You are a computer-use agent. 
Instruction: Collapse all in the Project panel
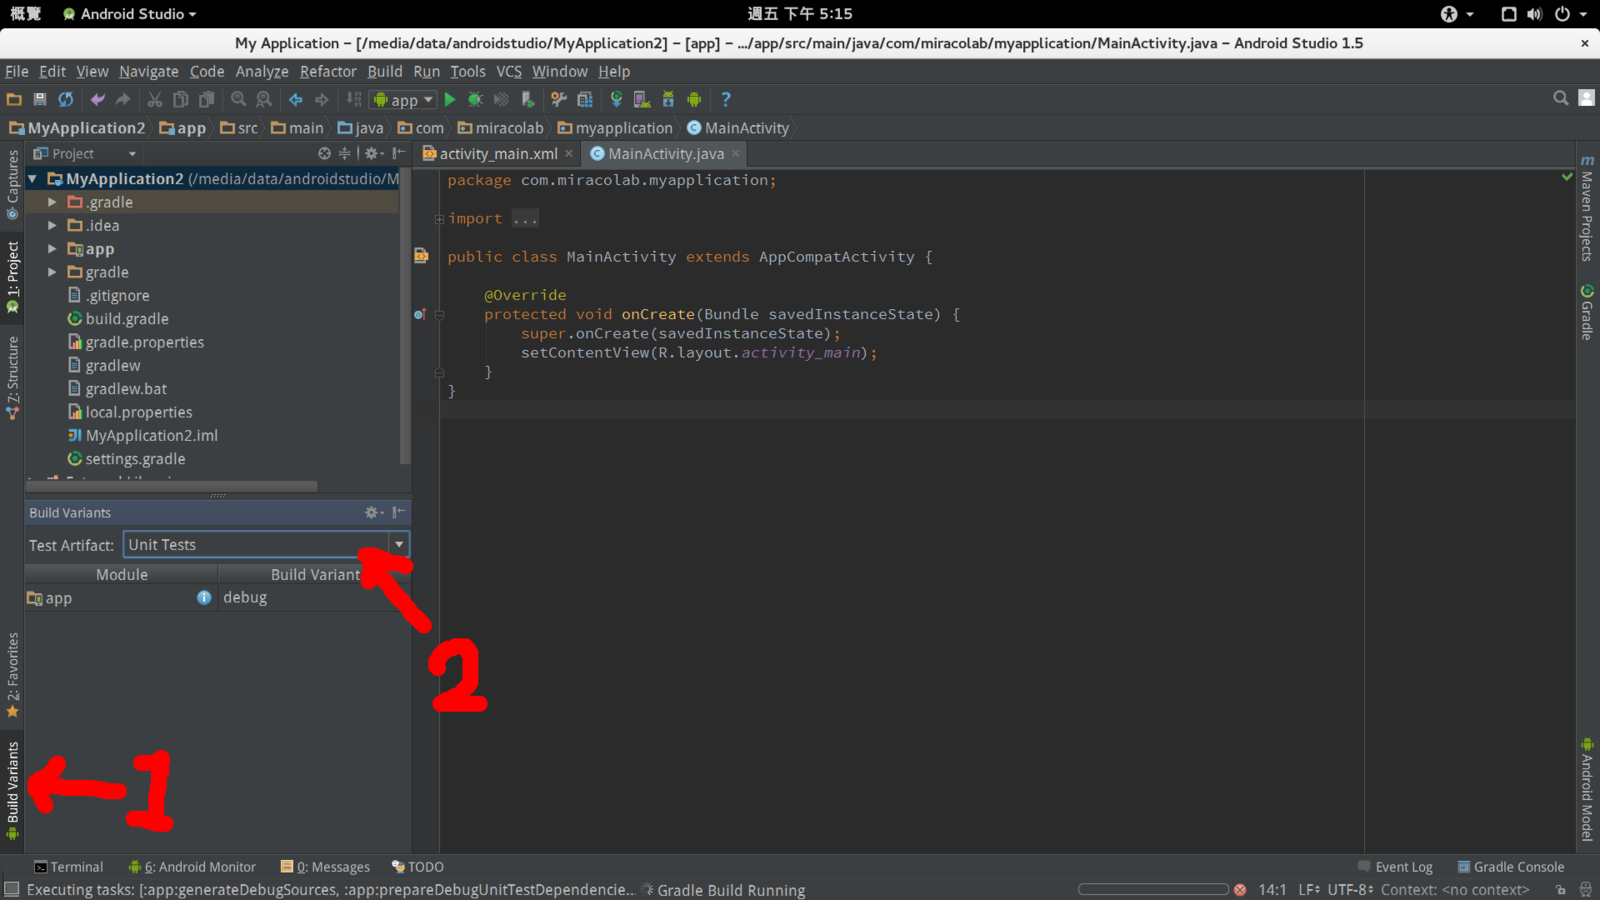tap(344, 153)
